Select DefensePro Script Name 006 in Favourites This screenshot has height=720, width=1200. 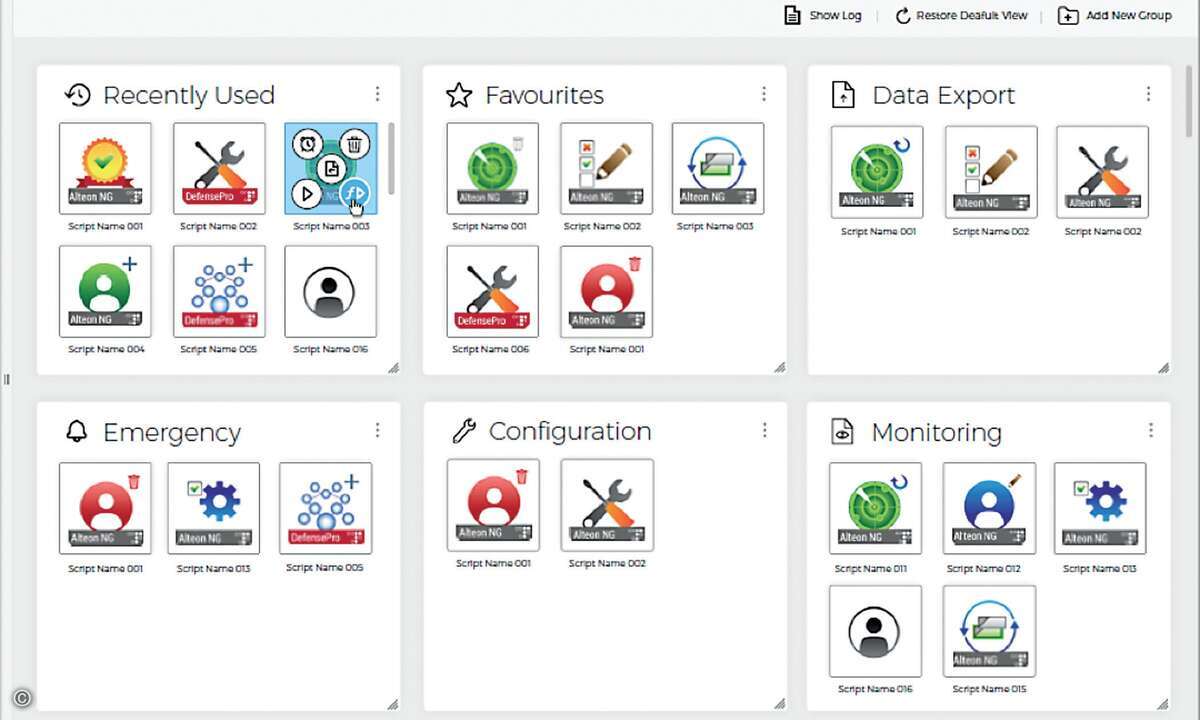click(x=493, y=291)
